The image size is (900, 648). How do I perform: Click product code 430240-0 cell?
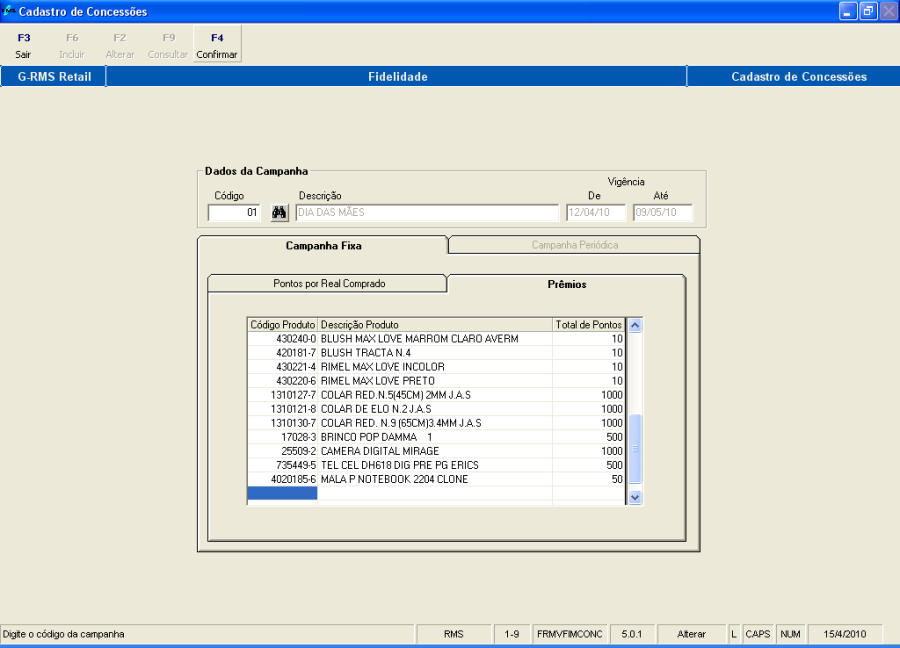click(x=282, y=339)
